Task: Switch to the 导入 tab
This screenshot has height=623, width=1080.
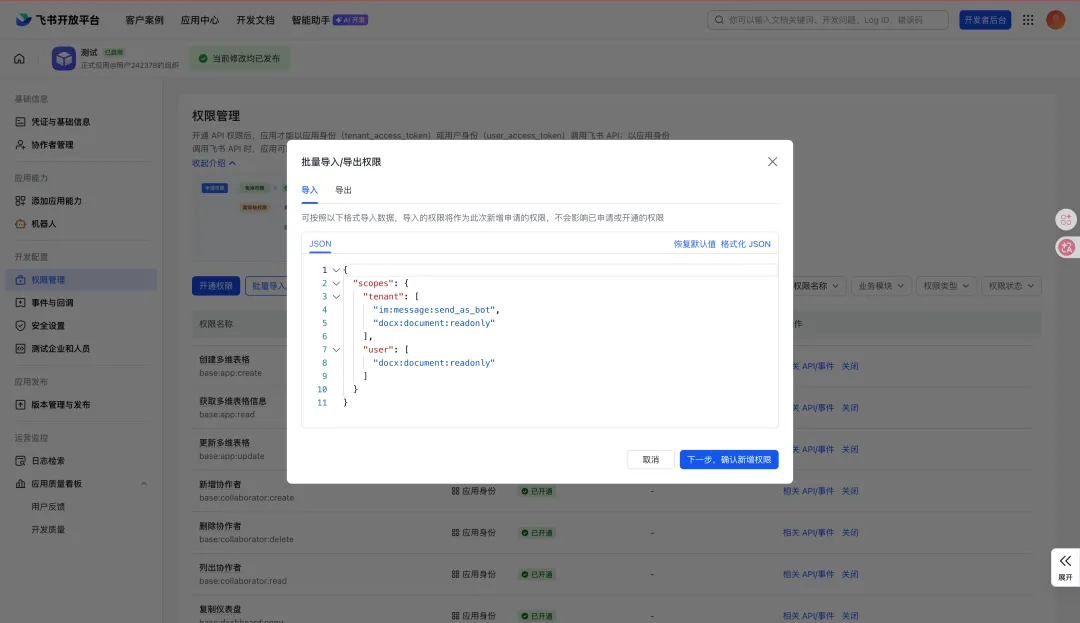Action: (x=309, y=190)
